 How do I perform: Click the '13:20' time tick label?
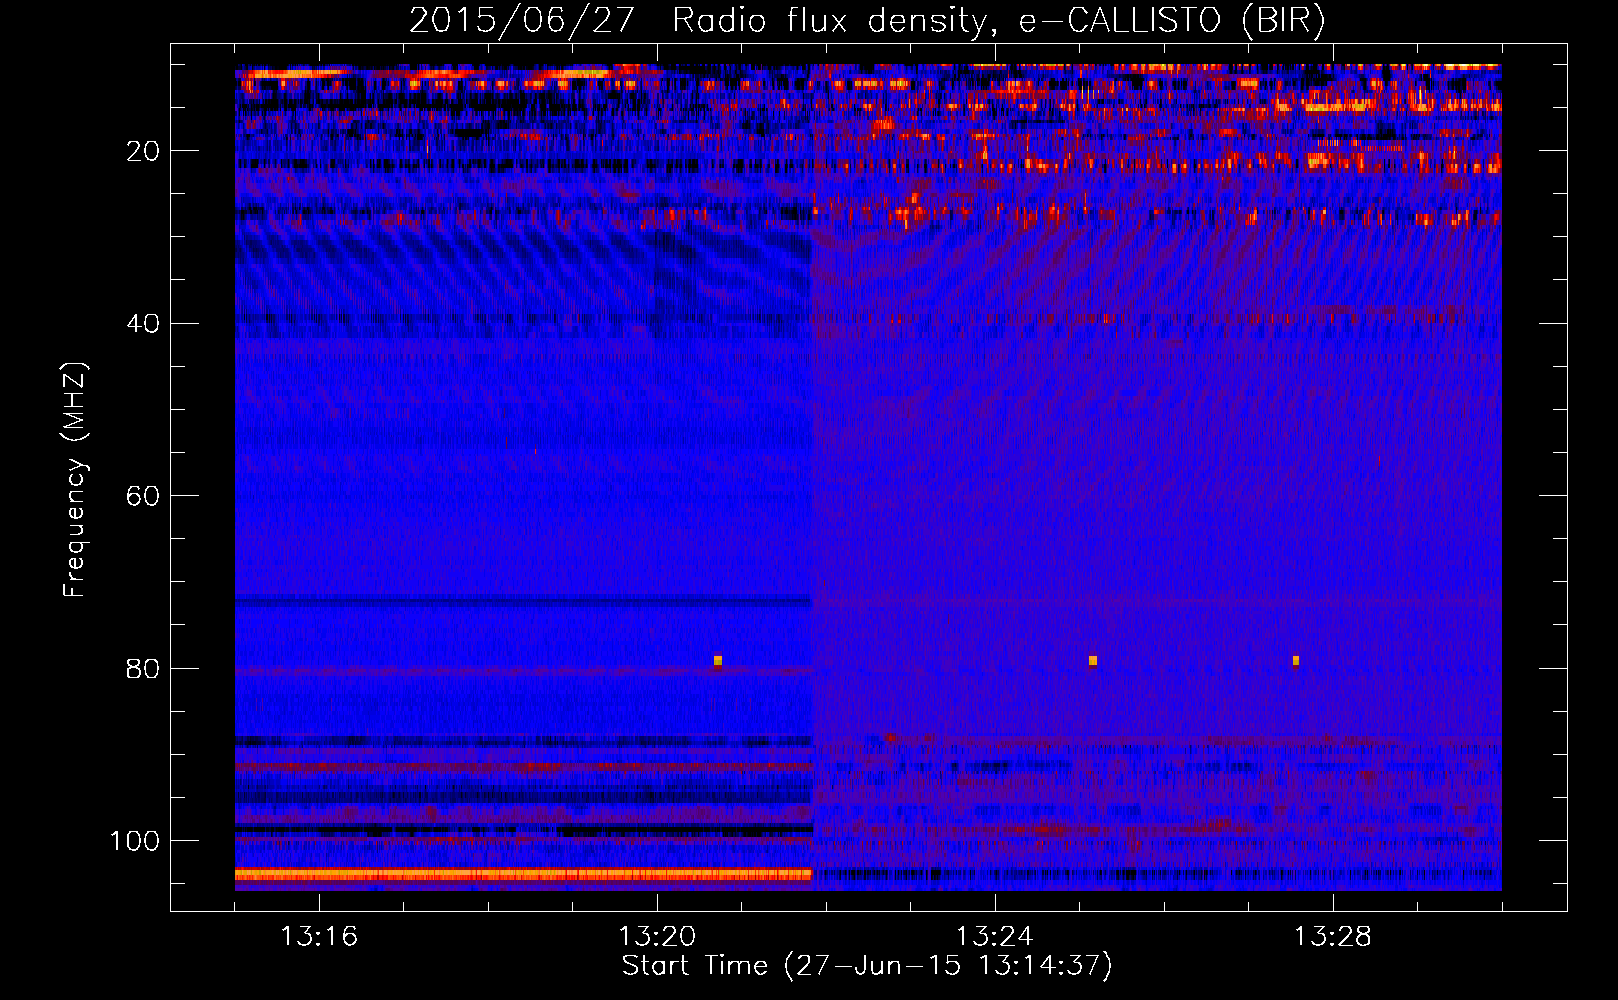(657, 937)
